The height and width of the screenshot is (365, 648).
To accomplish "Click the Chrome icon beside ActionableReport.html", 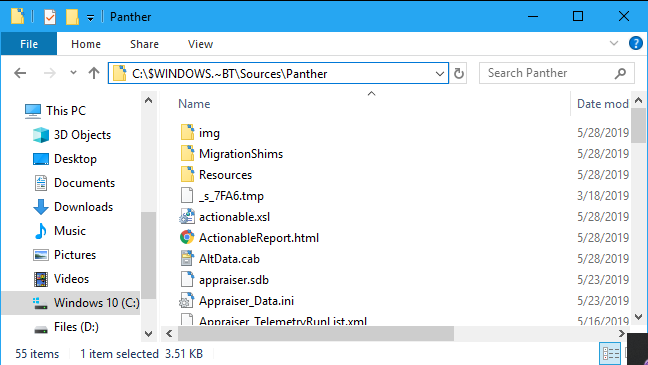I will [187, 237].
